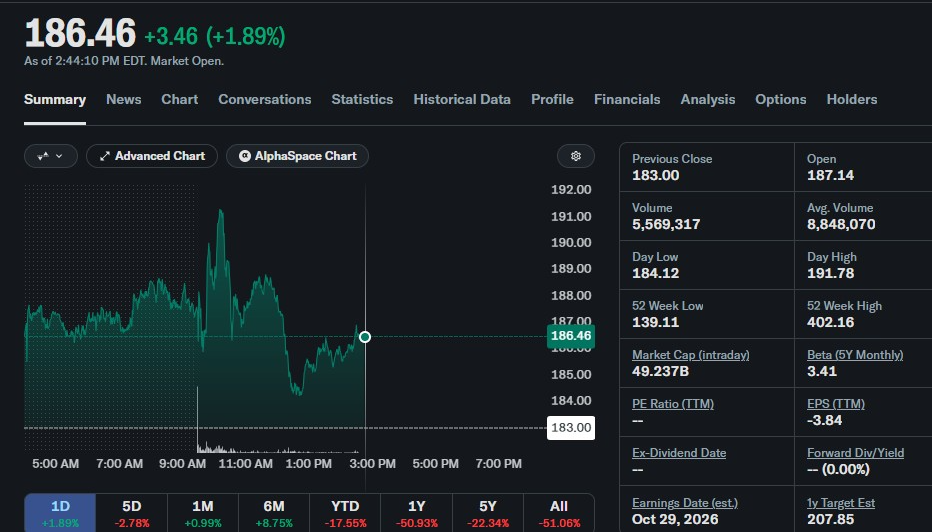Image resolution: width=932 pixels, height=532 pixels.
Task: Click the 52 Week Low value 139.11
Action: pos(655,322)
